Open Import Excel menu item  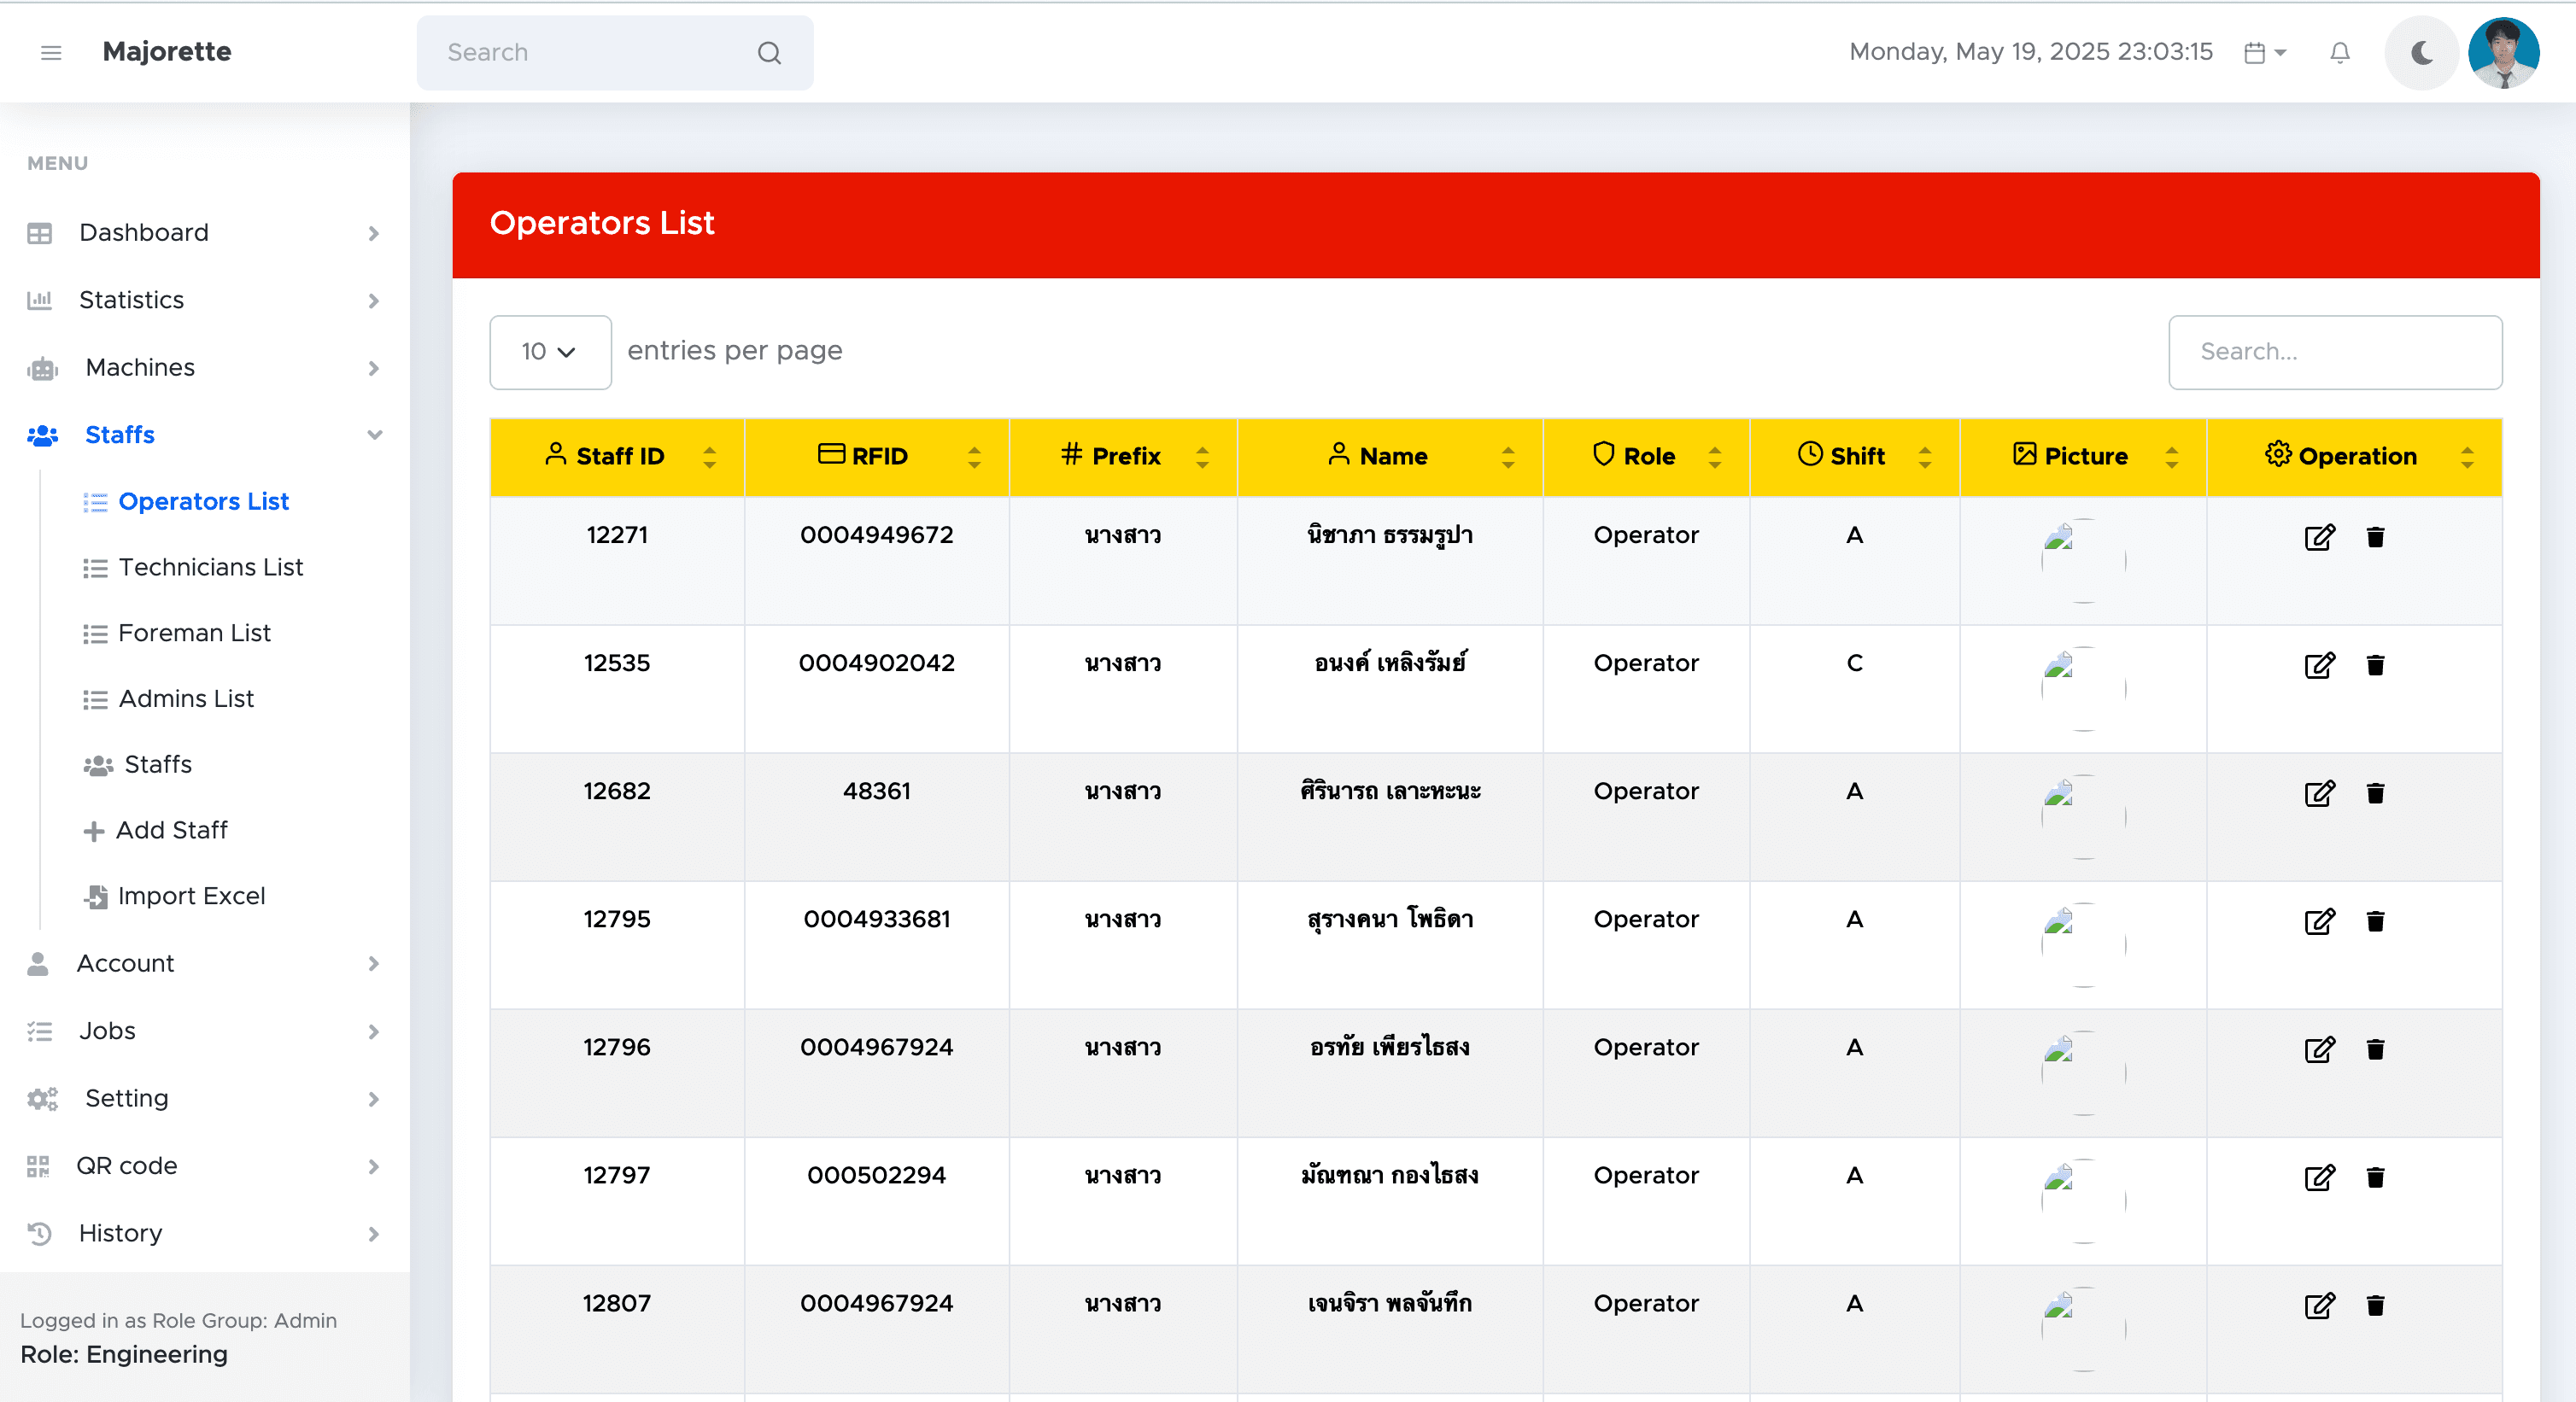[x=191, y=896]
